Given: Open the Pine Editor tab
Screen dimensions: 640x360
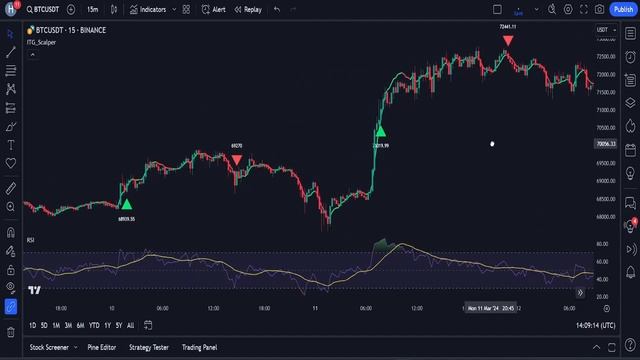Looking at the screenshot, I should tap(102, 347).
